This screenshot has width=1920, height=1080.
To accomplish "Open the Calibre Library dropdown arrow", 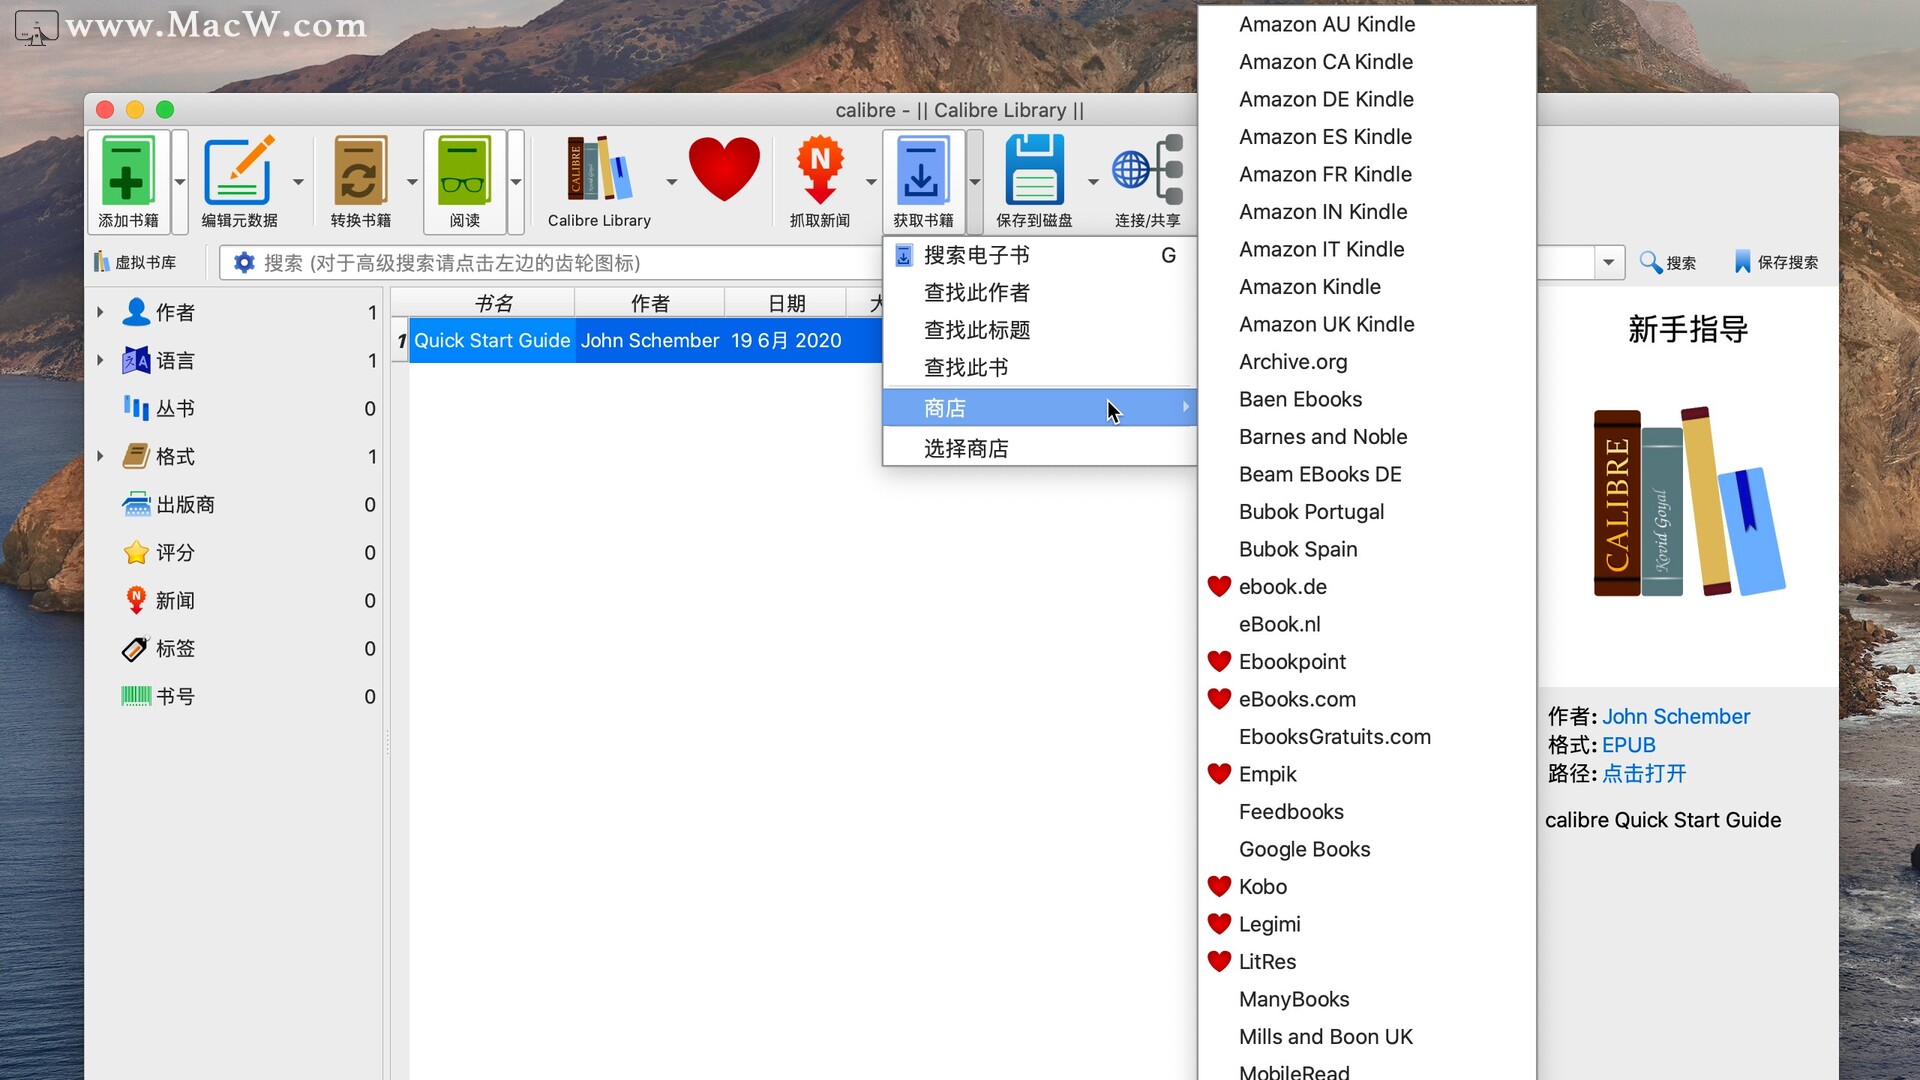I will click(672, 182).
